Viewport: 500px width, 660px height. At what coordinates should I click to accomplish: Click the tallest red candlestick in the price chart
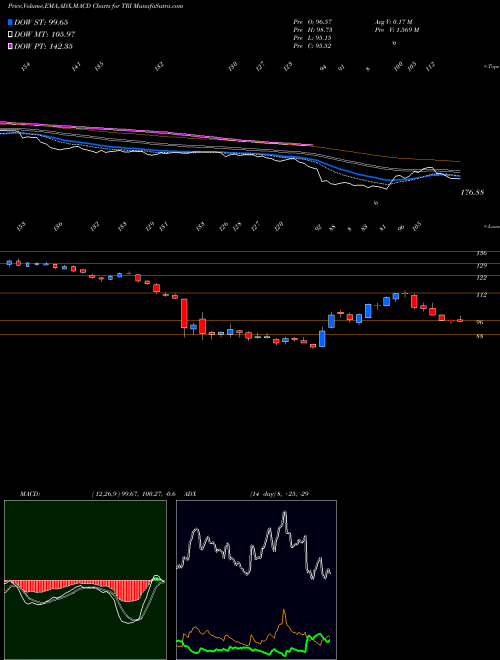pyautogui.click(x=184, y=314)
